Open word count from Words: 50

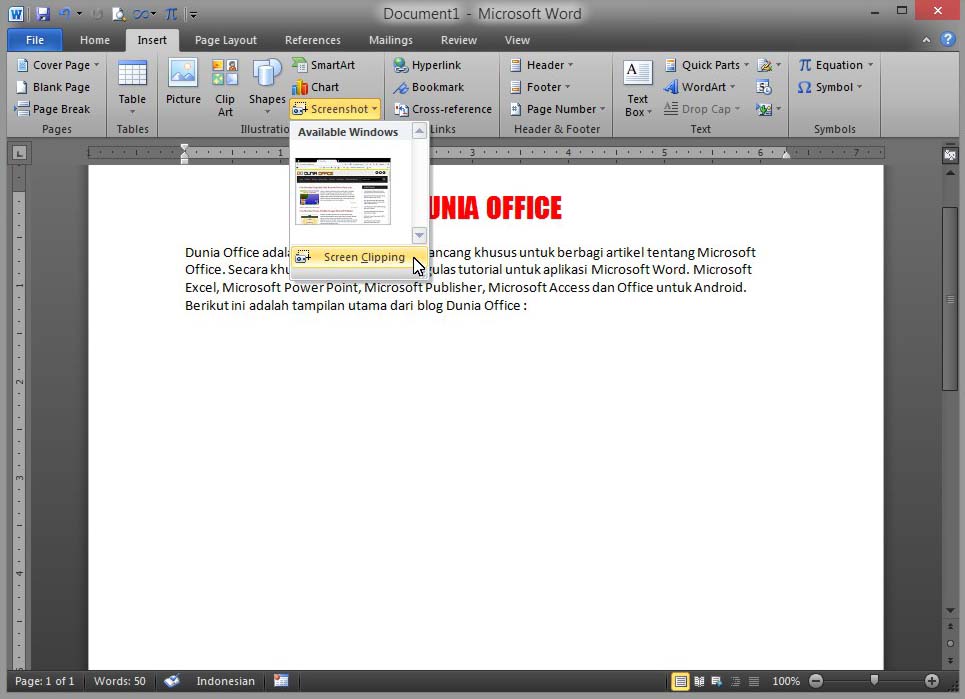[x=119, y=681]
